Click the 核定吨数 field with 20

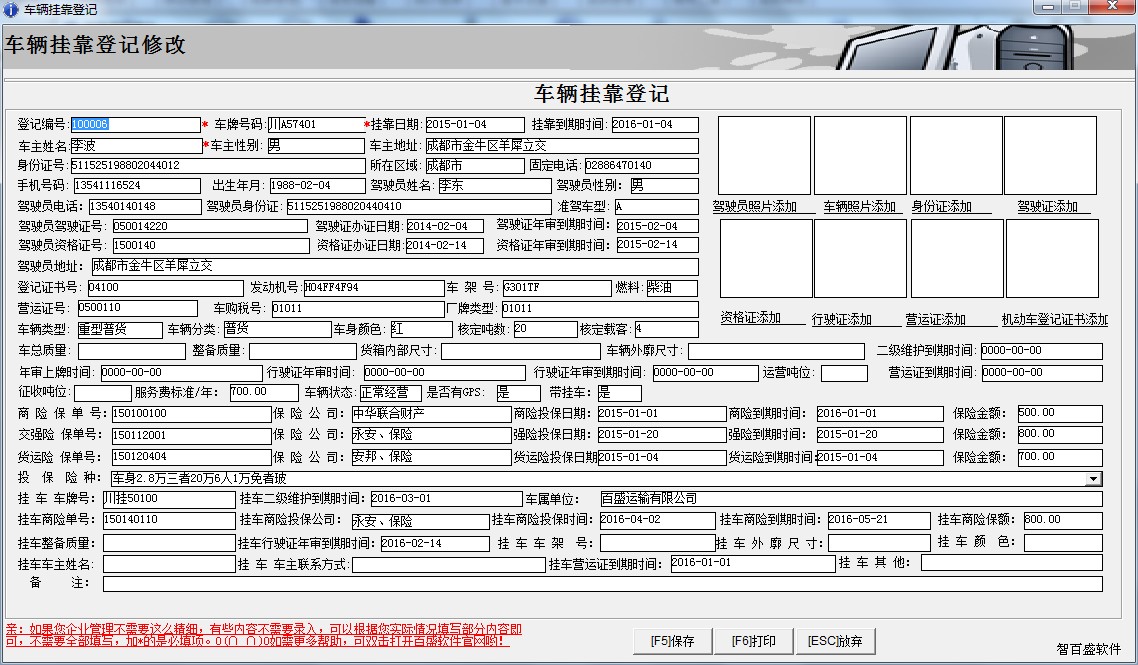[x=545, y=330]
